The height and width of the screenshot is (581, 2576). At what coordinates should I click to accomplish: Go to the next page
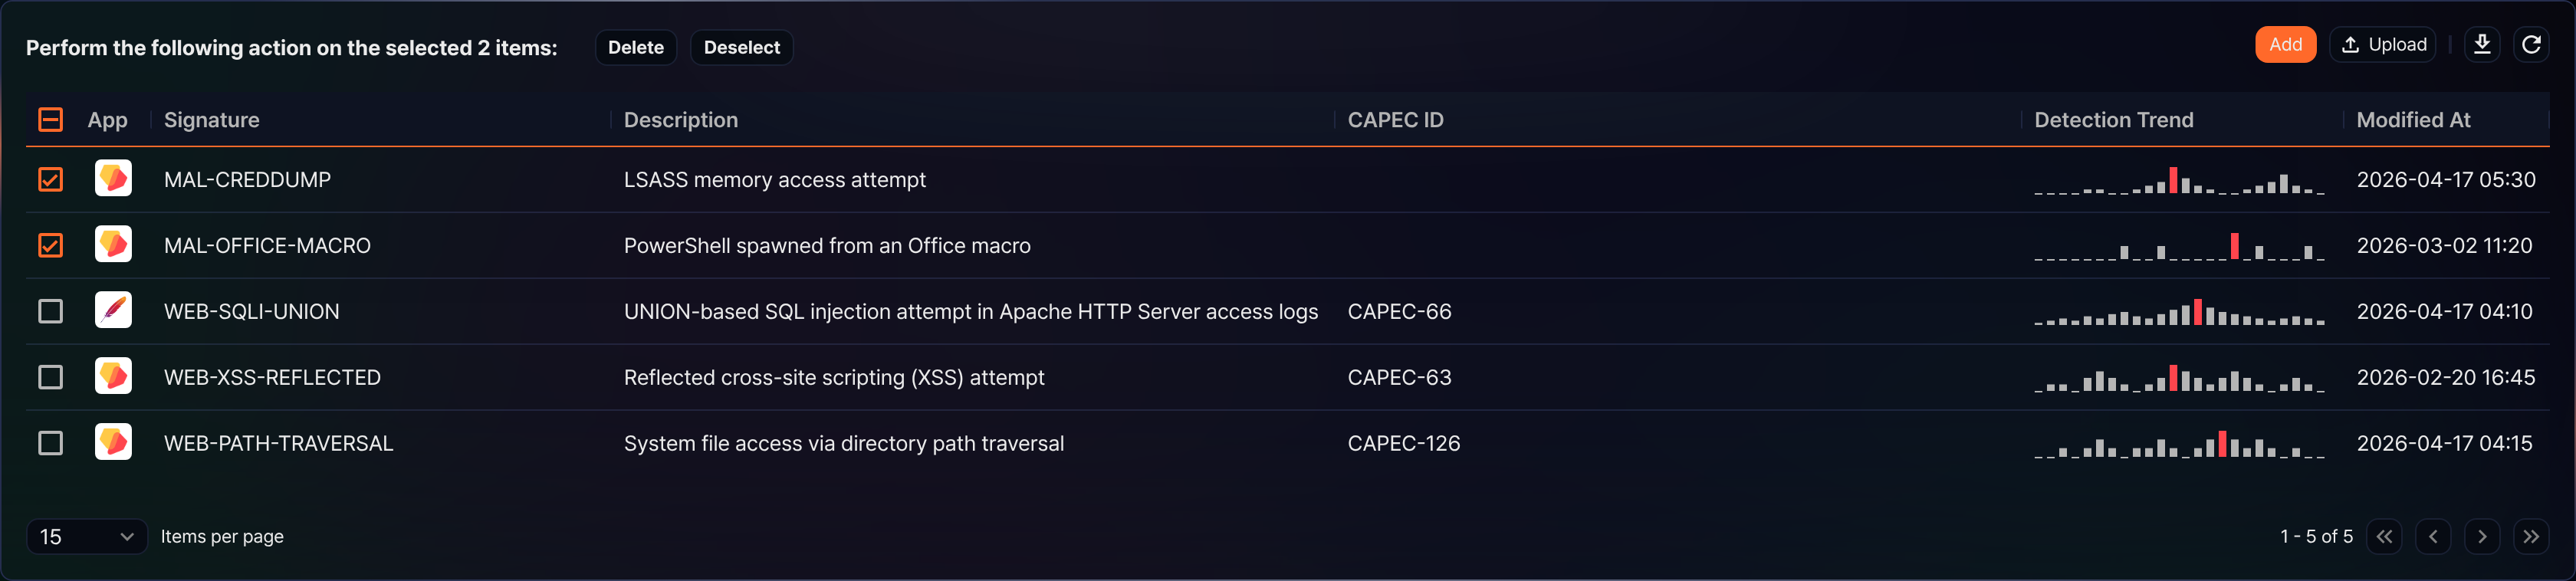tap(2482, 537)
